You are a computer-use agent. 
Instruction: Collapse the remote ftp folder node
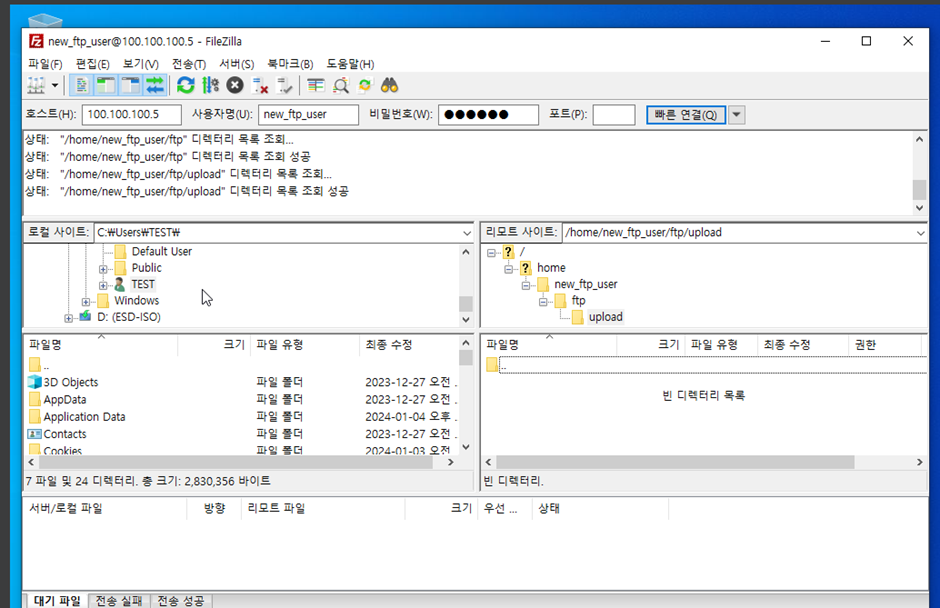pyautogui.click(x=543, y=301)
